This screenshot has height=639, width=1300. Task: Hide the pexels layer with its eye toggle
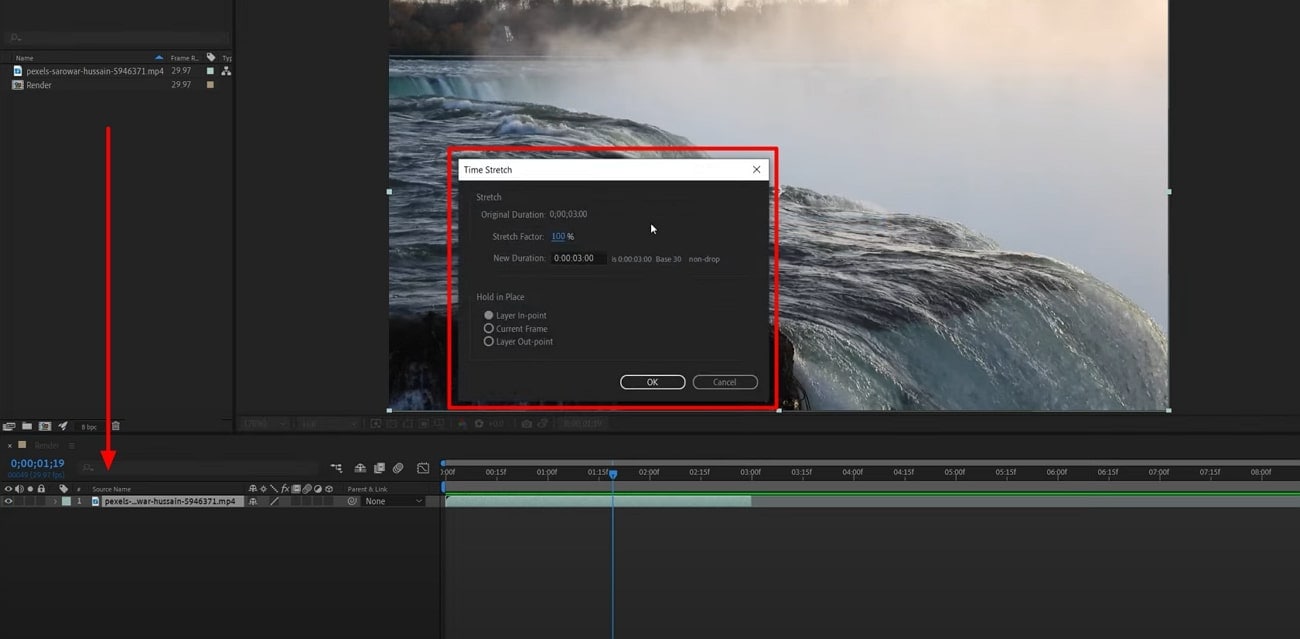pyautogui.click(x=8, y=501)
